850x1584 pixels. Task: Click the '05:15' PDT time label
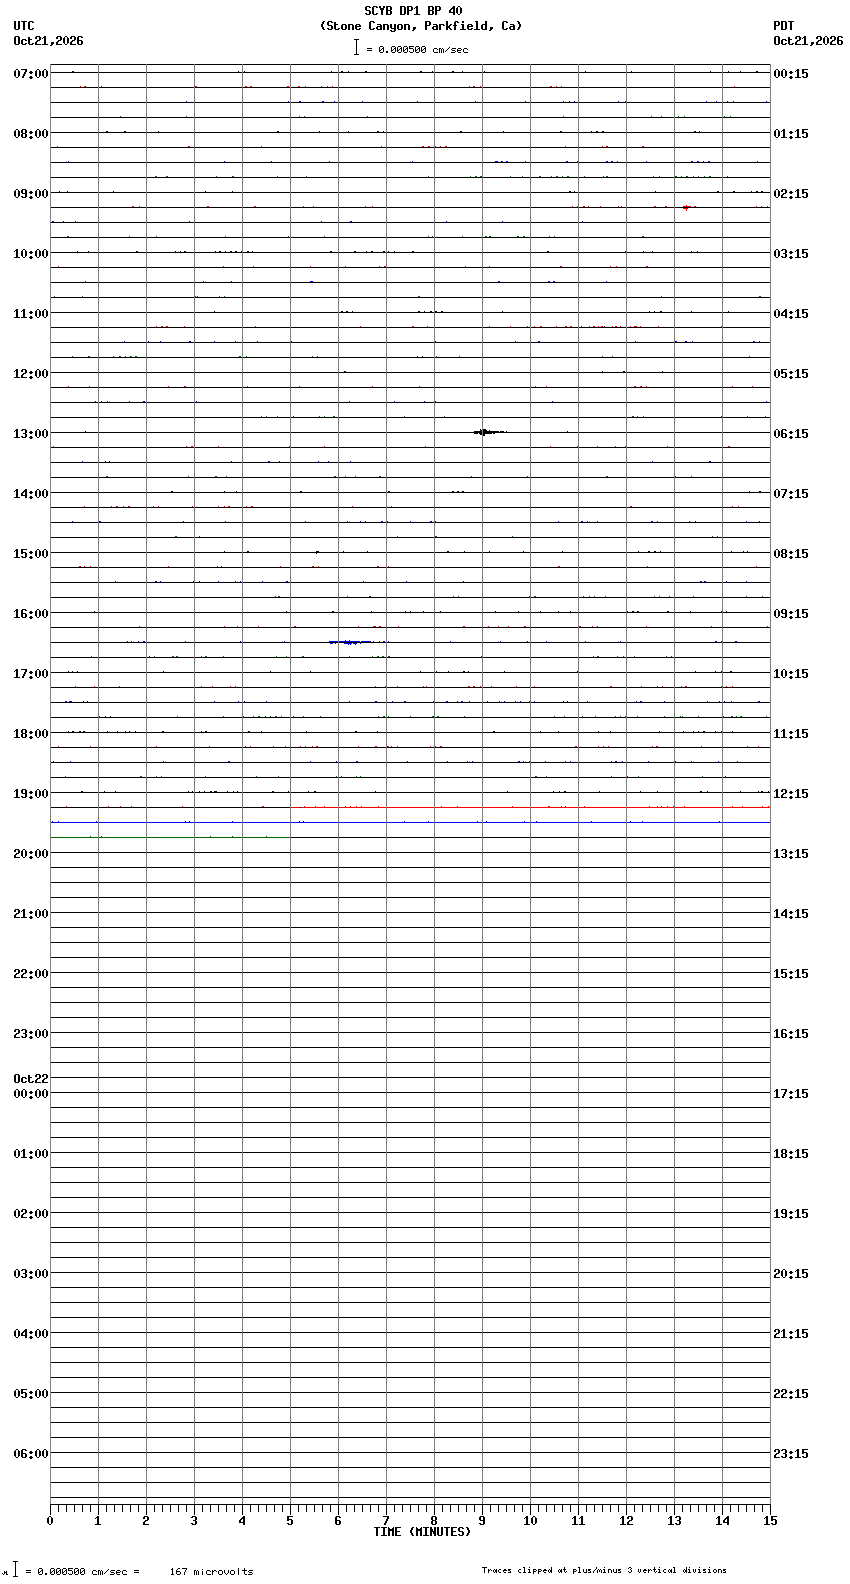[791, 374]
